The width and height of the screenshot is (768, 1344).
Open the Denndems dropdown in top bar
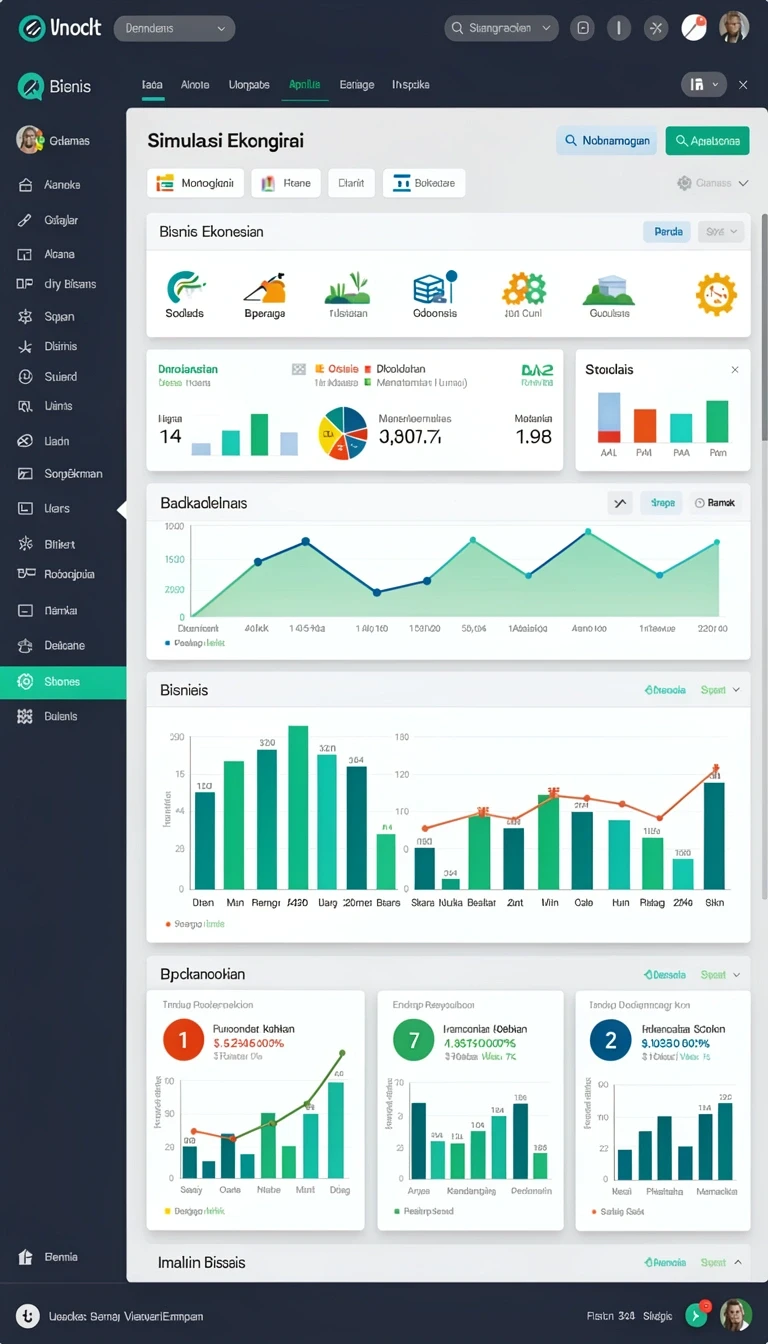[174, 28]
